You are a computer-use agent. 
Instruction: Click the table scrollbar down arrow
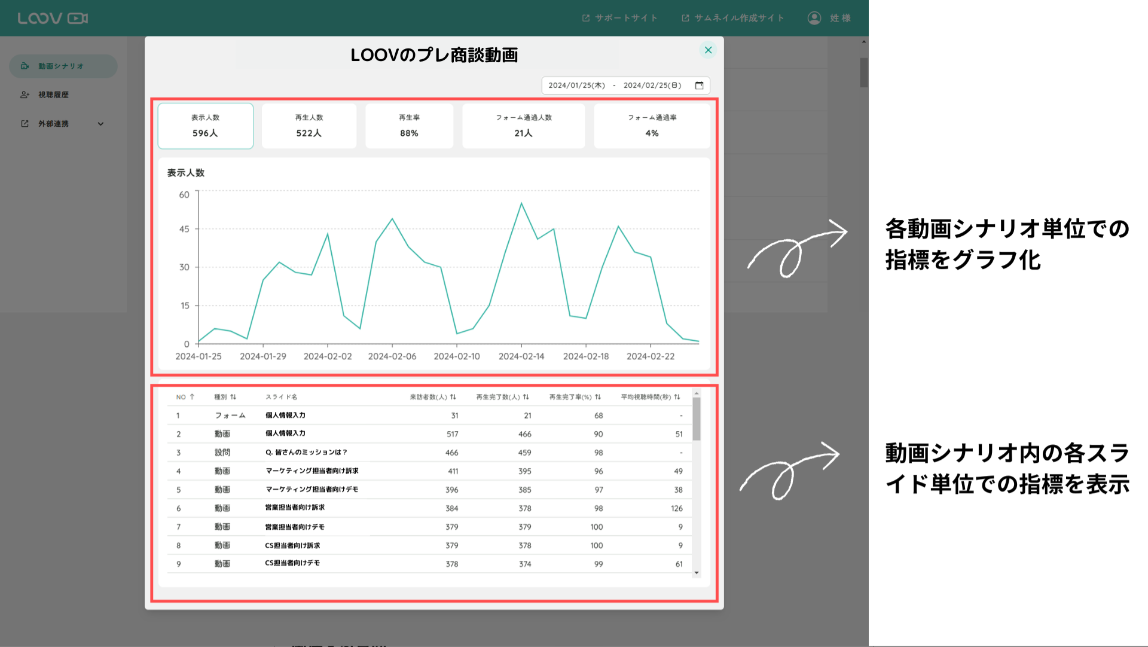point(696,573)
